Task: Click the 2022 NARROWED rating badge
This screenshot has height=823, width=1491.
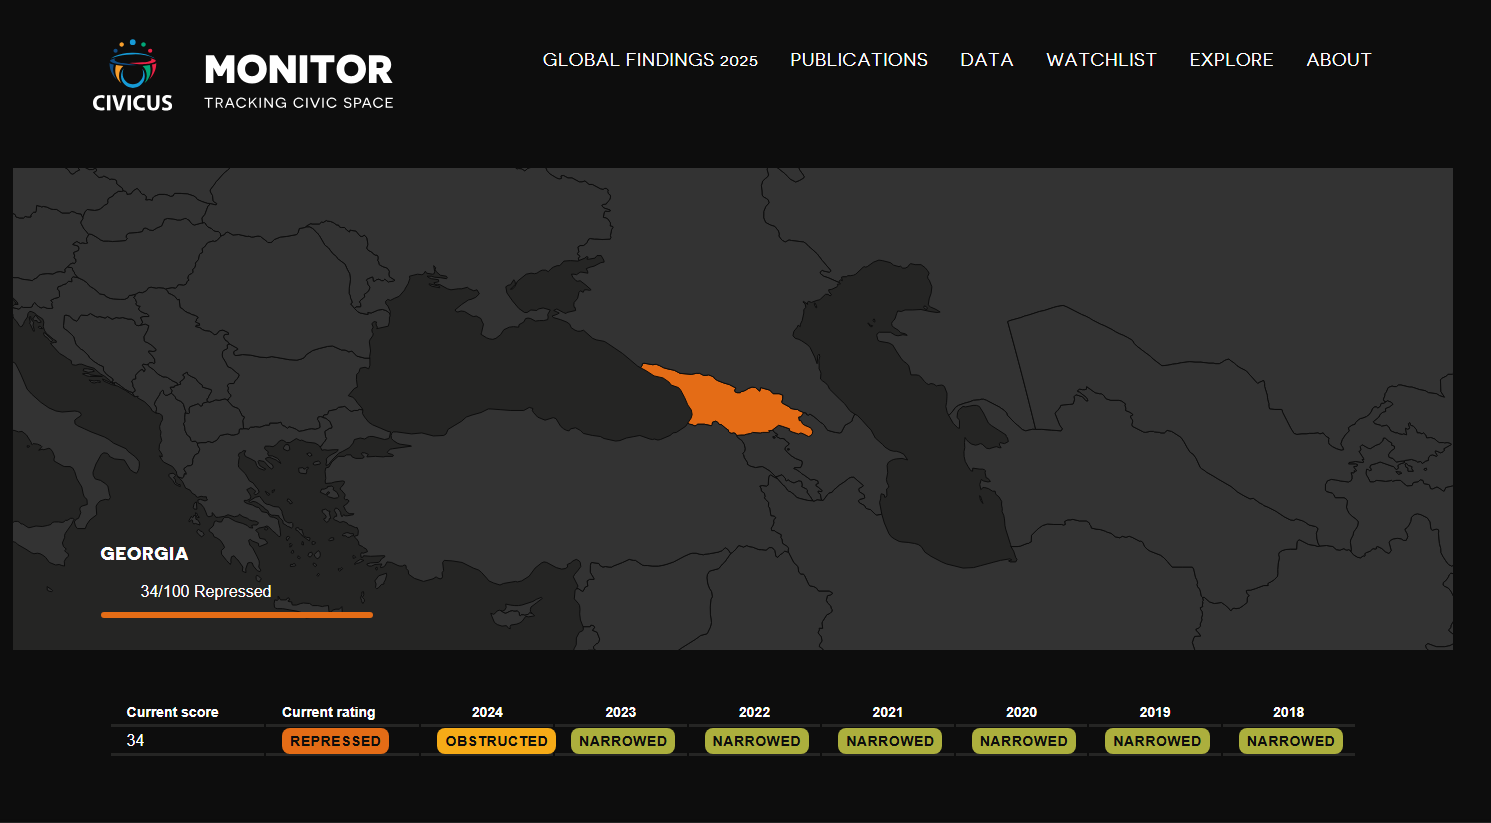Action: [756, 741]
